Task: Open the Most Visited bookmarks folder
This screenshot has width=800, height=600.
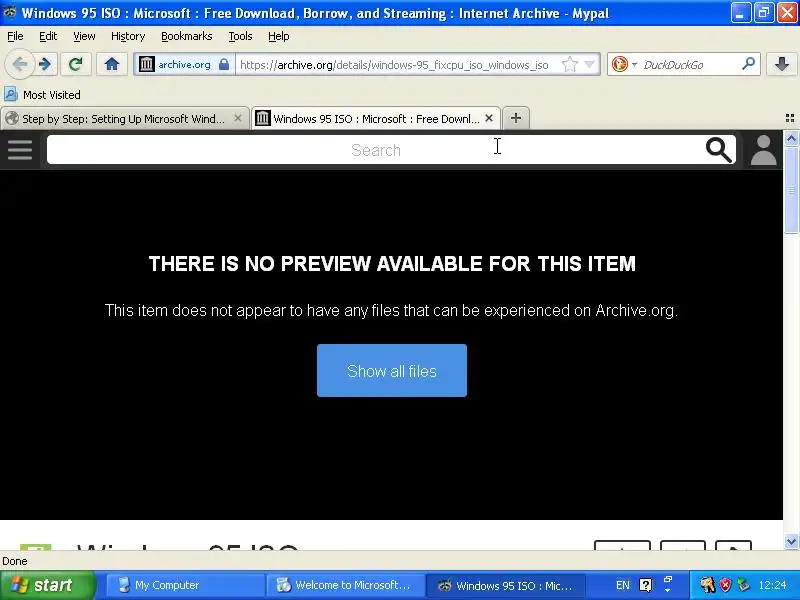Action: [43, 95]
